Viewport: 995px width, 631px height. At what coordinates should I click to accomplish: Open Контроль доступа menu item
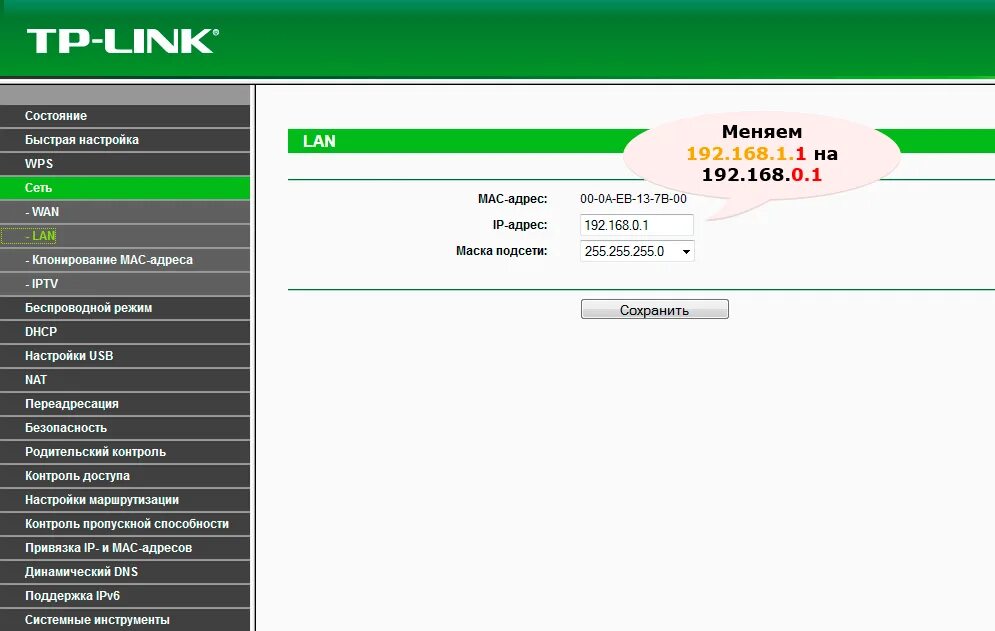[125, 475]
